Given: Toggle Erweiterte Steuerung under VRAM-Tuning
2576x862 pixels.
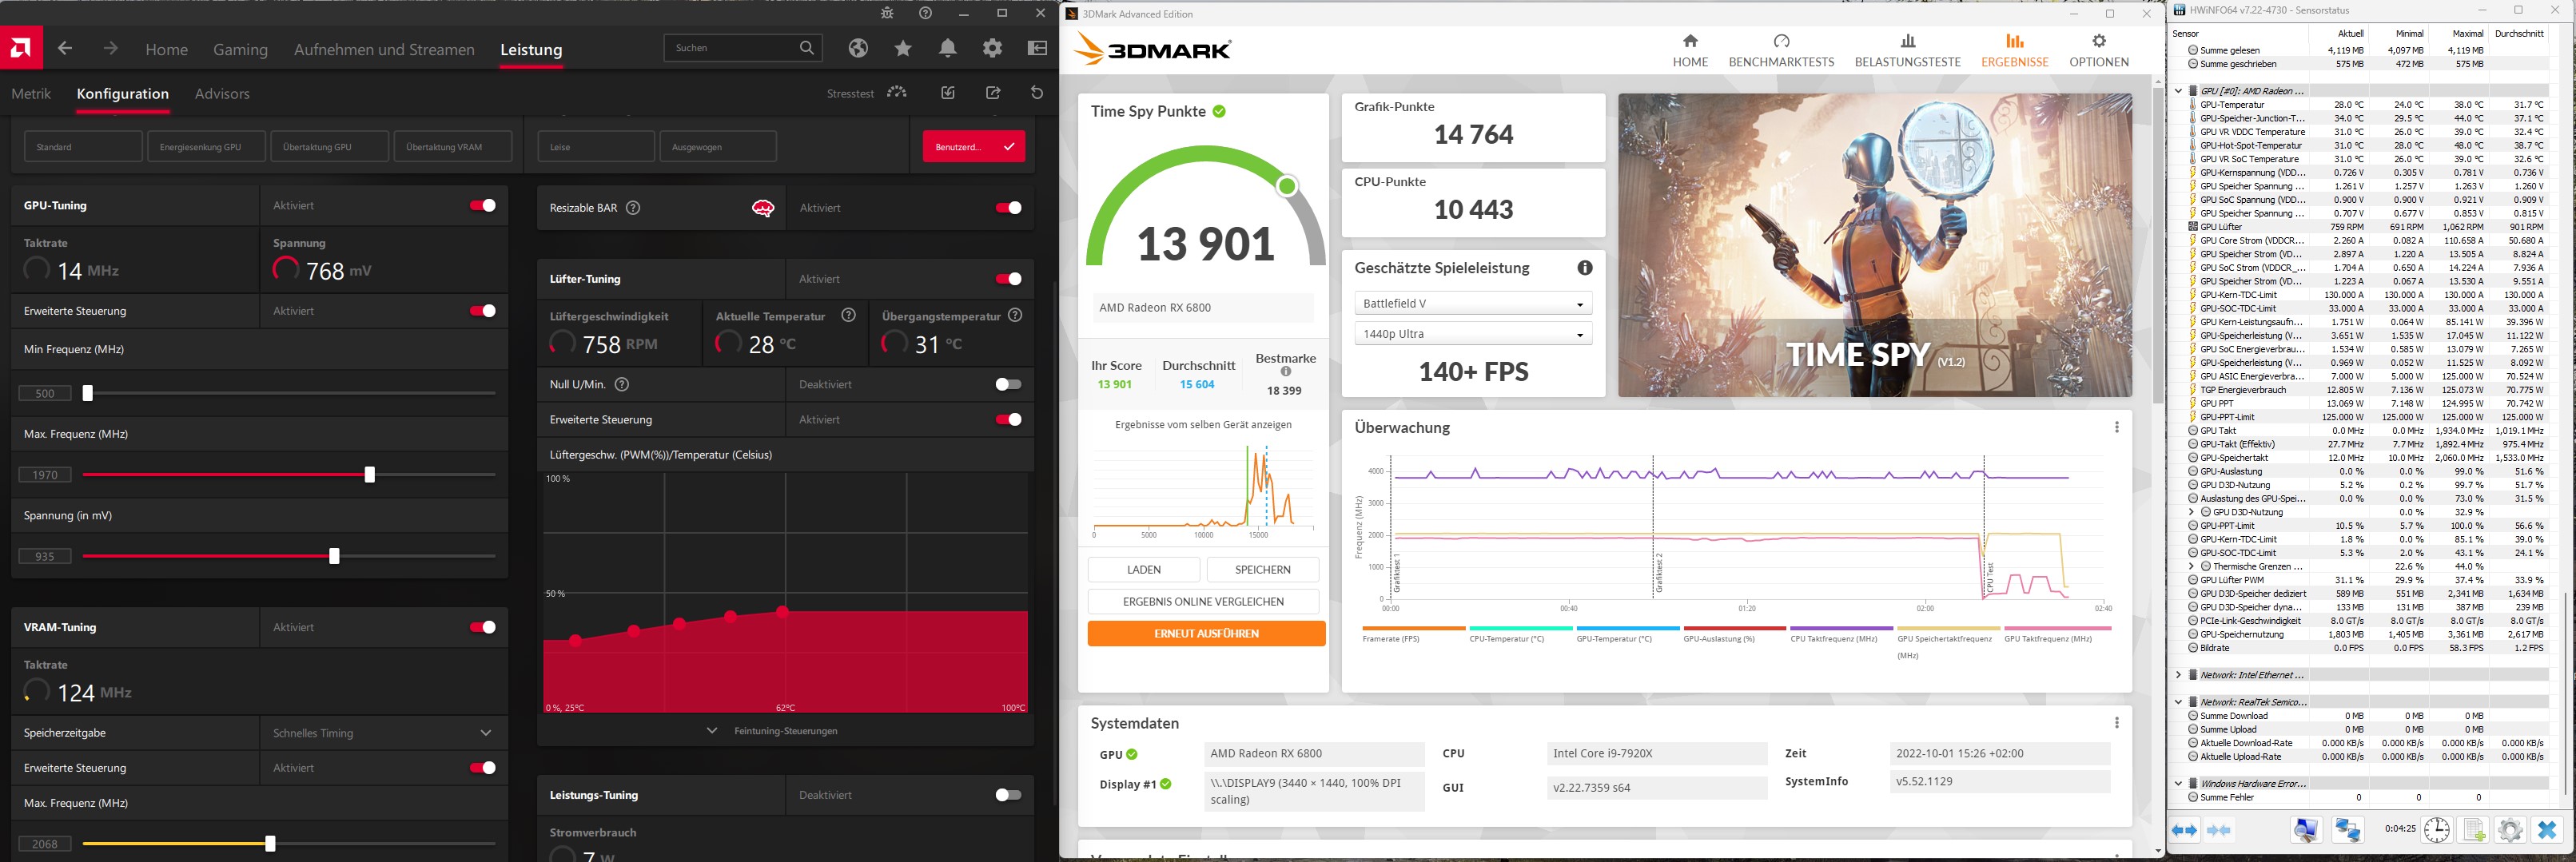Looking at the screenshot, I should [x=483, y=768].
